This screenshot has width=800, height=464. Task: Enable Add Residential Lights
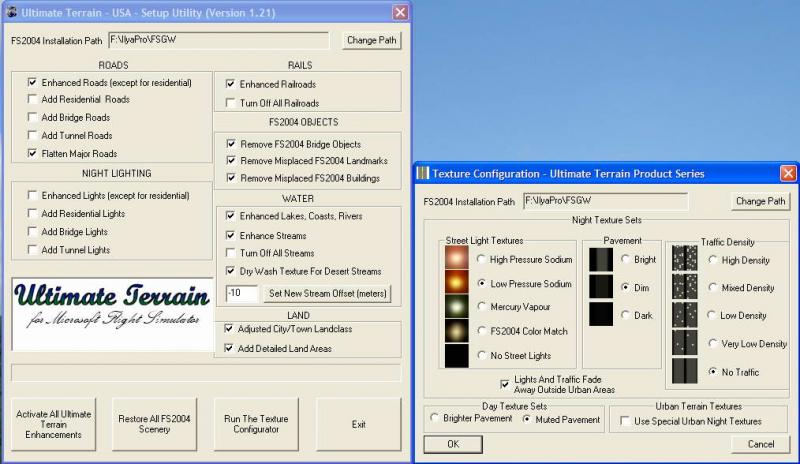33,213
